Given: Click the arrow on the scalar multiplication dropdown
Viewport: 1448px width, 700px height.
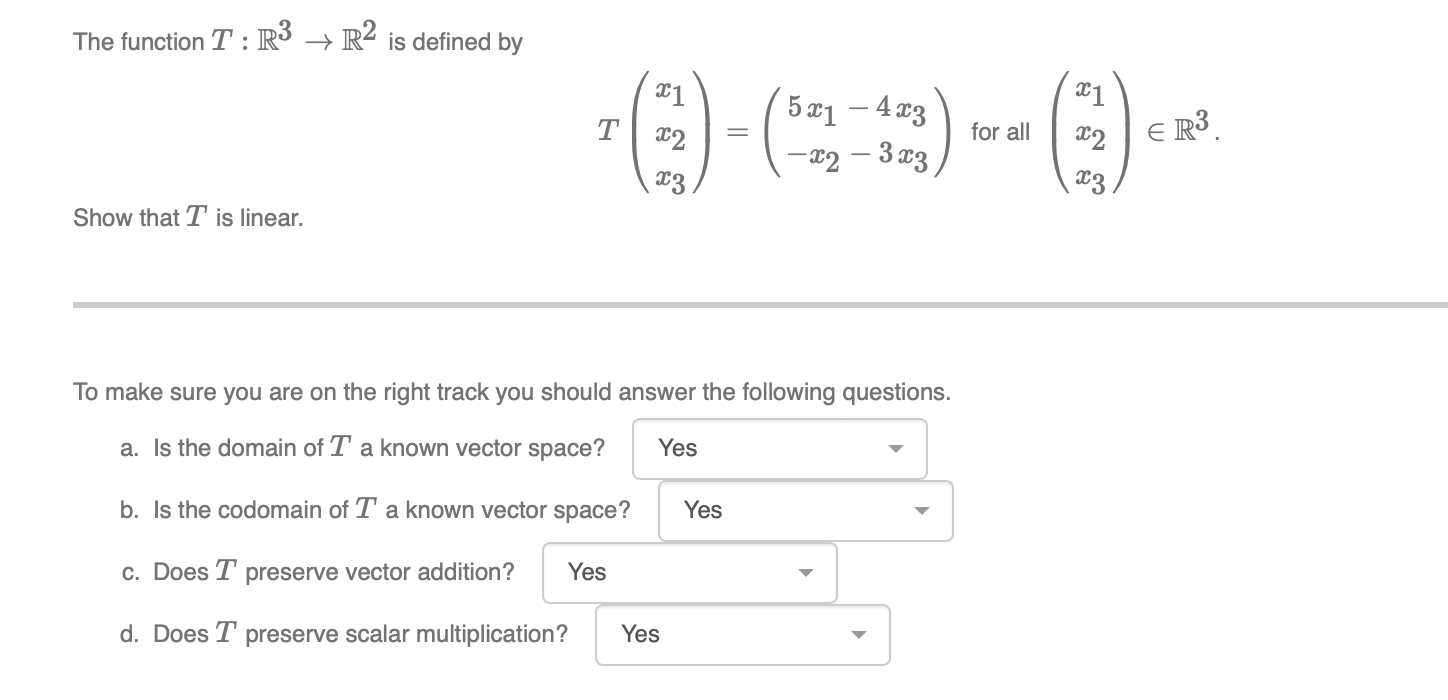Looking at the screenshot, I should (x=859, y=634).
